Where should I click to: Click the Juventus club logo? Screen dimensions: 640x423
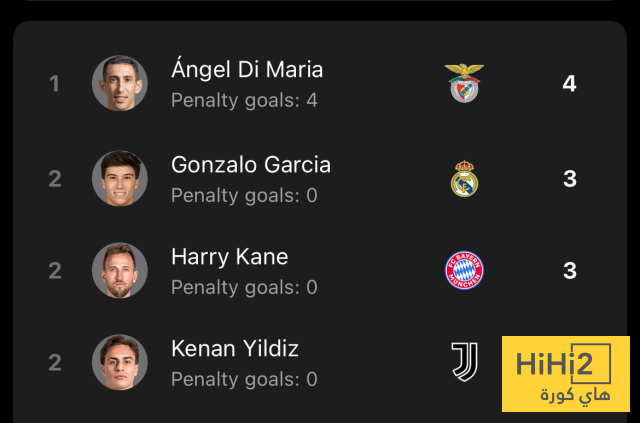[x=465, y=361]
